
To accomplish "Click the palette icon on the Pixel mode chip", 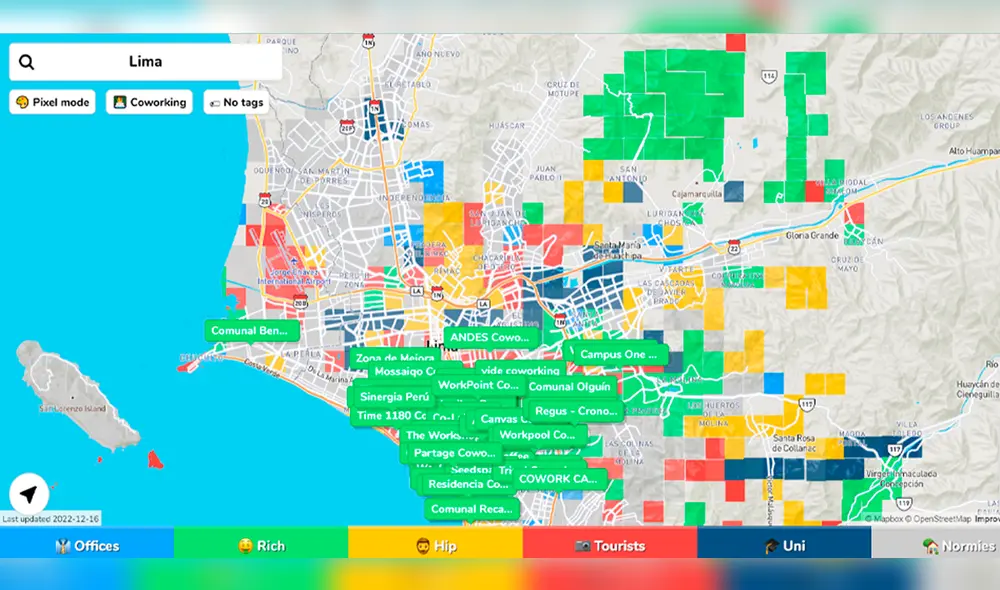I will (22, 101).
